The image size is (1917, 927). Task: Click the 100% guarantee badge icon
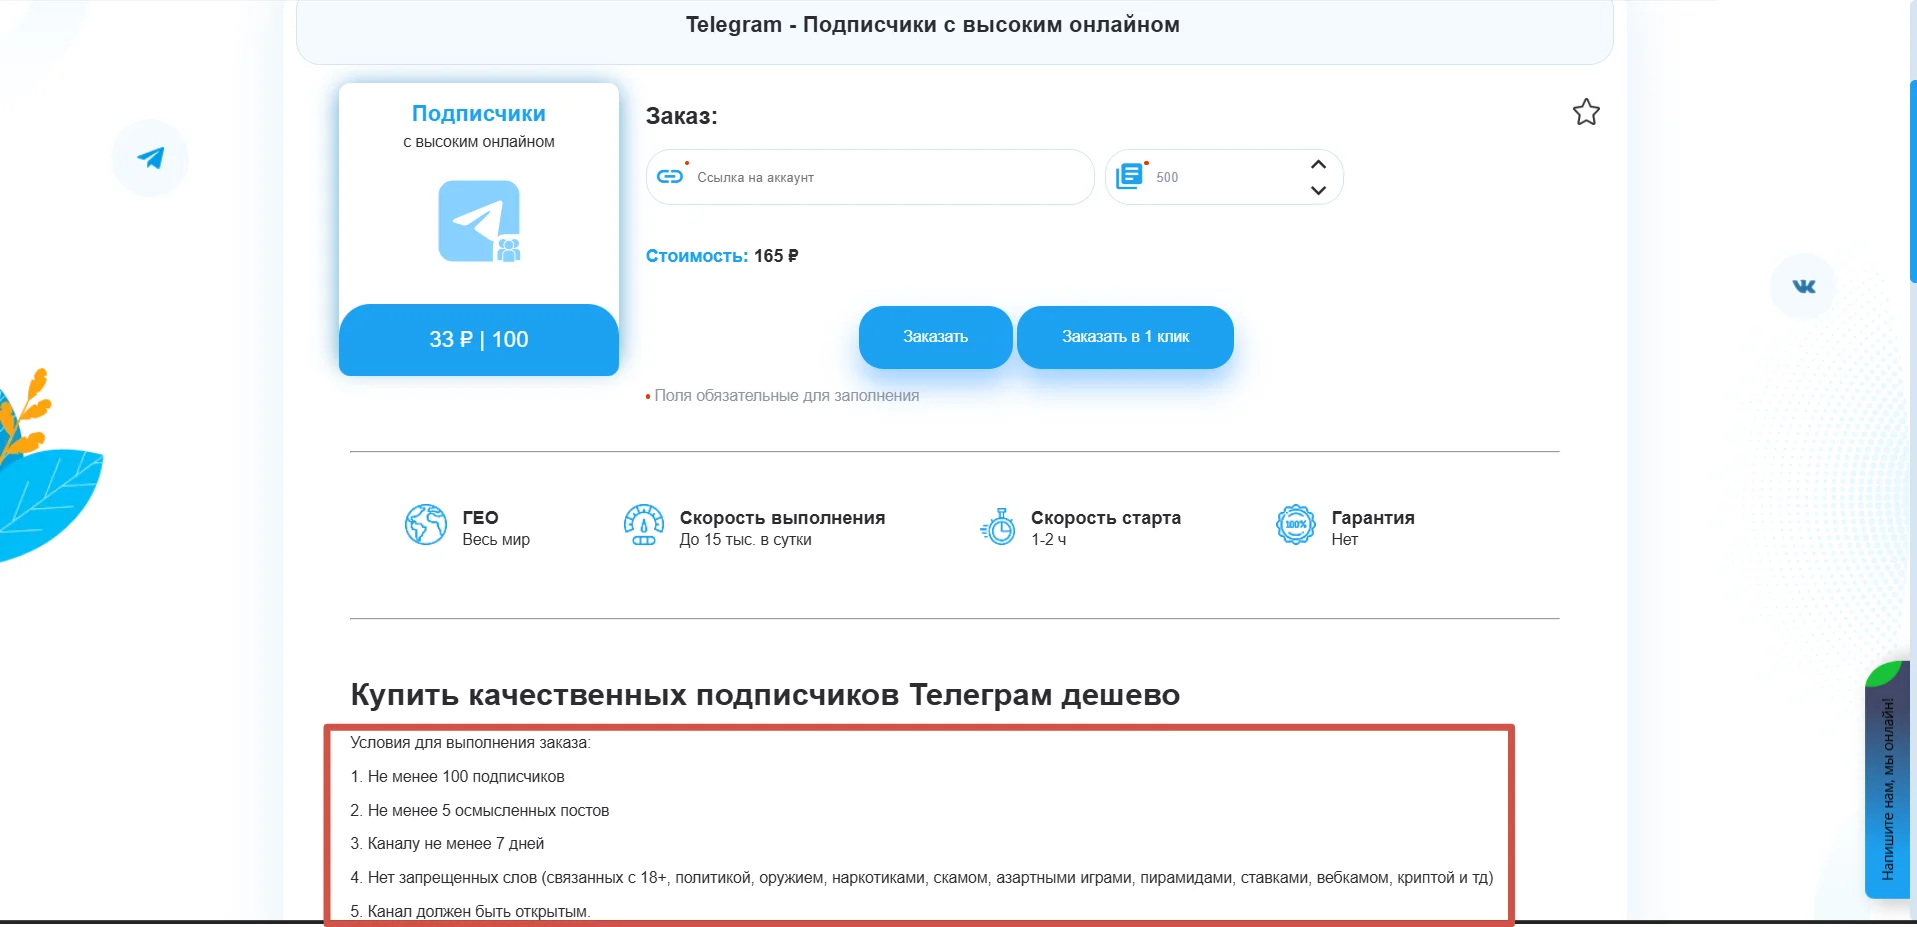coord(1295,524)
